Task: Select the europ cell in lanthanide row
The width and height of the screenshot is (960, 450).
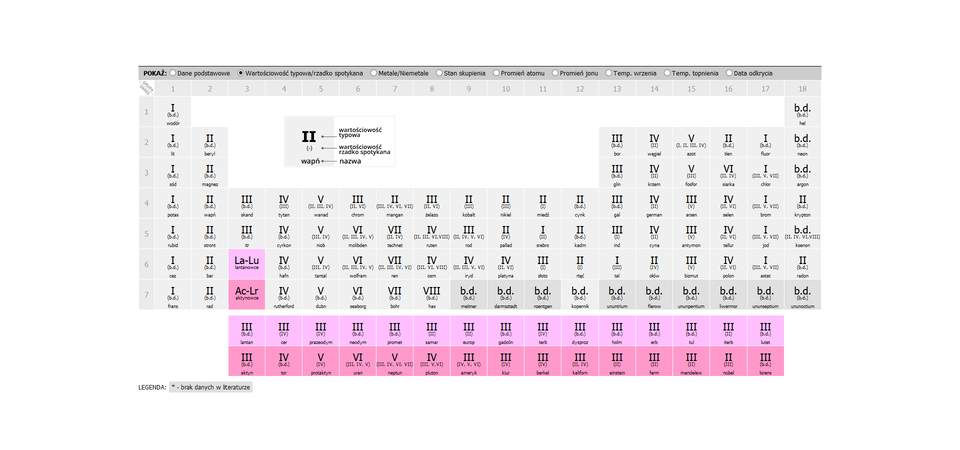Action: (x=469, y=331)
